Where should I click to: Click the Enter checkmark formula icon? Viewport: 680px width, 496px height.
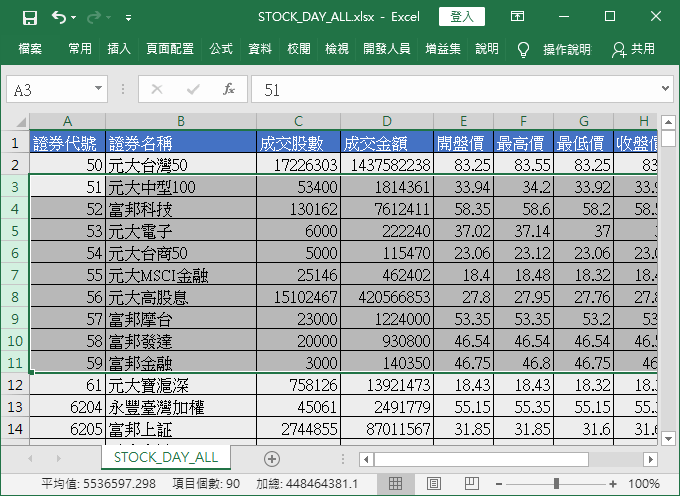[193, 90]
